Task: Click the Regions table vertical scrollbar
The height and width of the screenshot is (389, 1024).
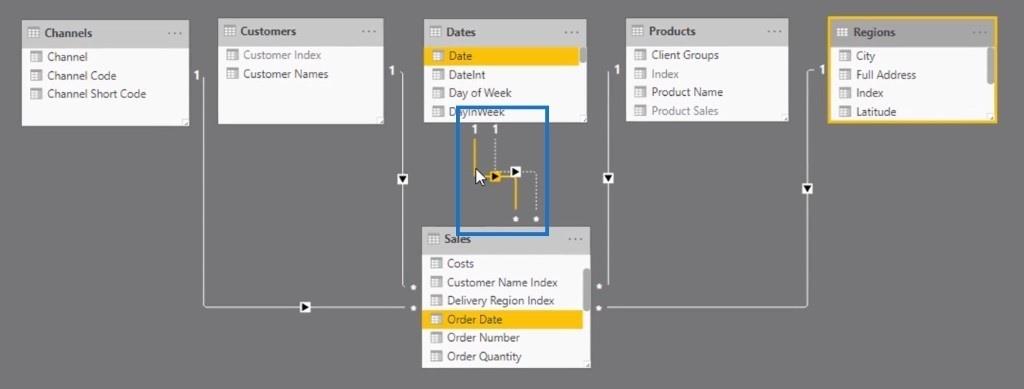Action: click(991, 66)
